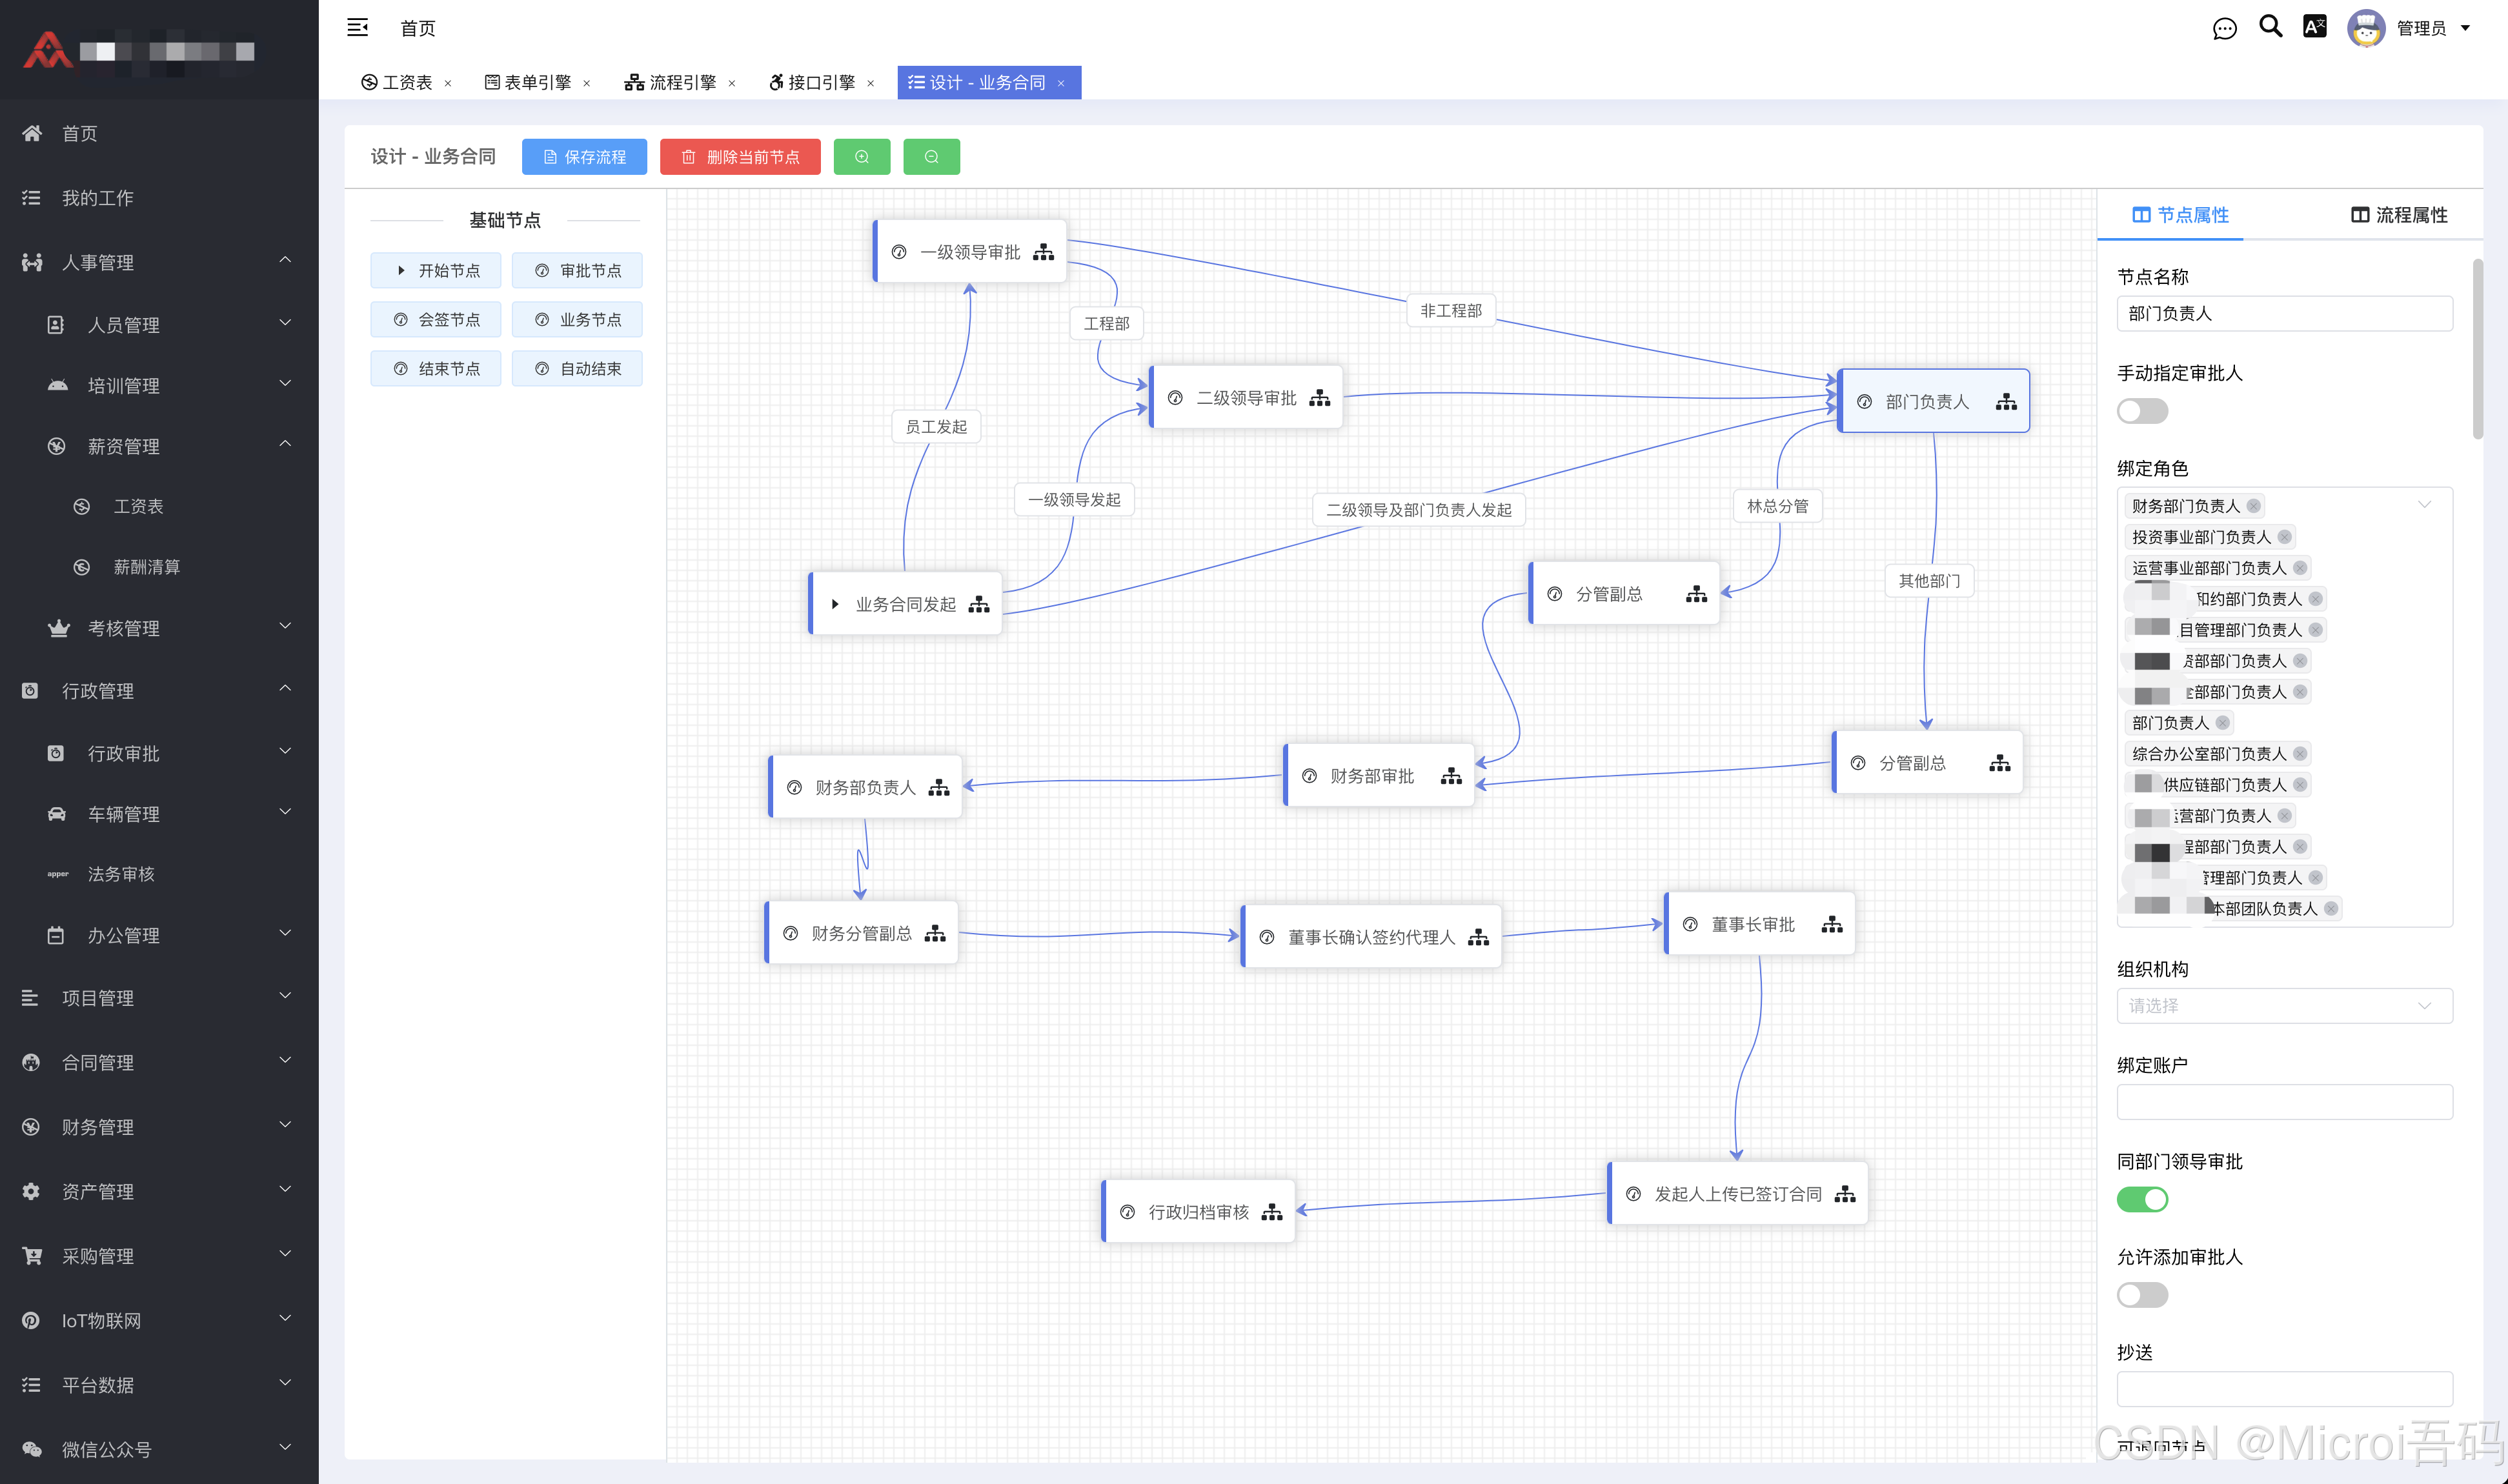Click the search magnifier icon
2508x1484 pixels.
2270,26
